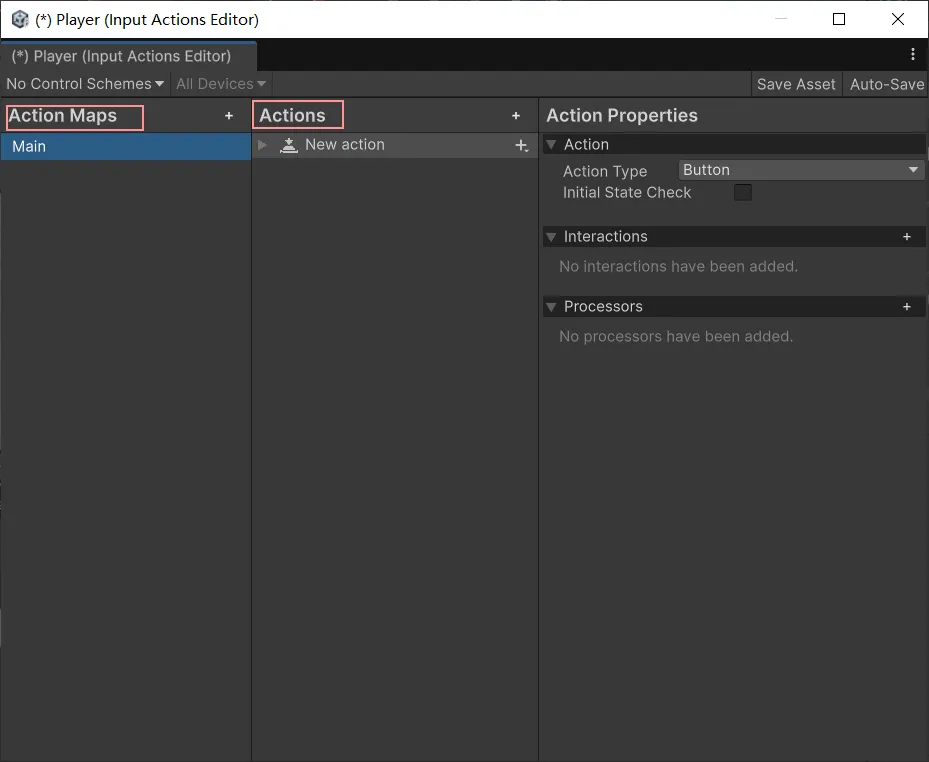Screen dimensions: 929x762
Task: Open the window's three-dot options menu
Action: point(912,54)
